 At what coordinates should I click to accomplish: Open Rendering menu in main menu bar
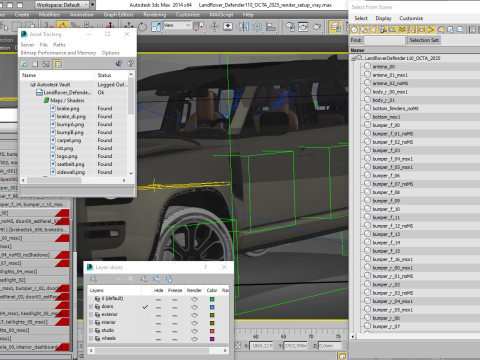pyautogui.click(x=155, y=15)
